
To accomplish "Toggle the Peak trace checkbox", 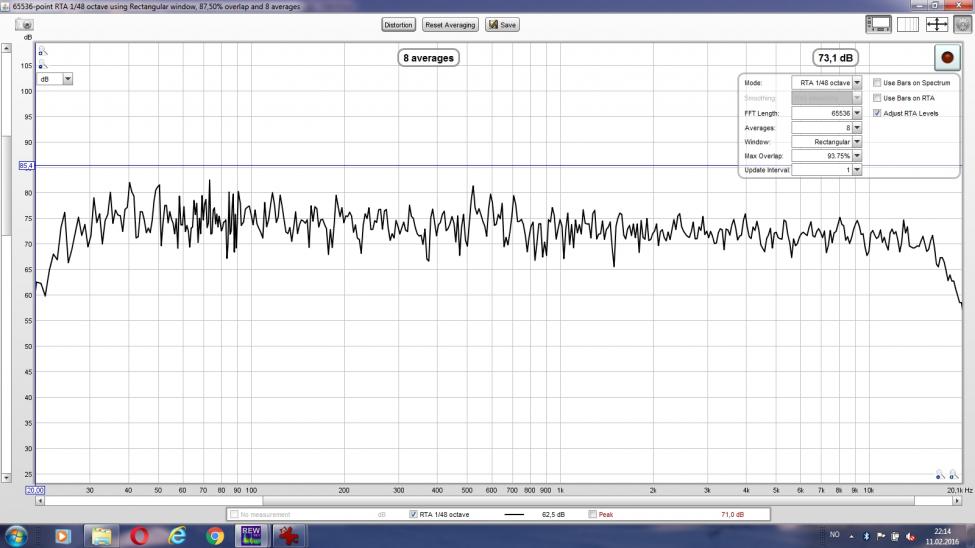I will pos(593,514).
